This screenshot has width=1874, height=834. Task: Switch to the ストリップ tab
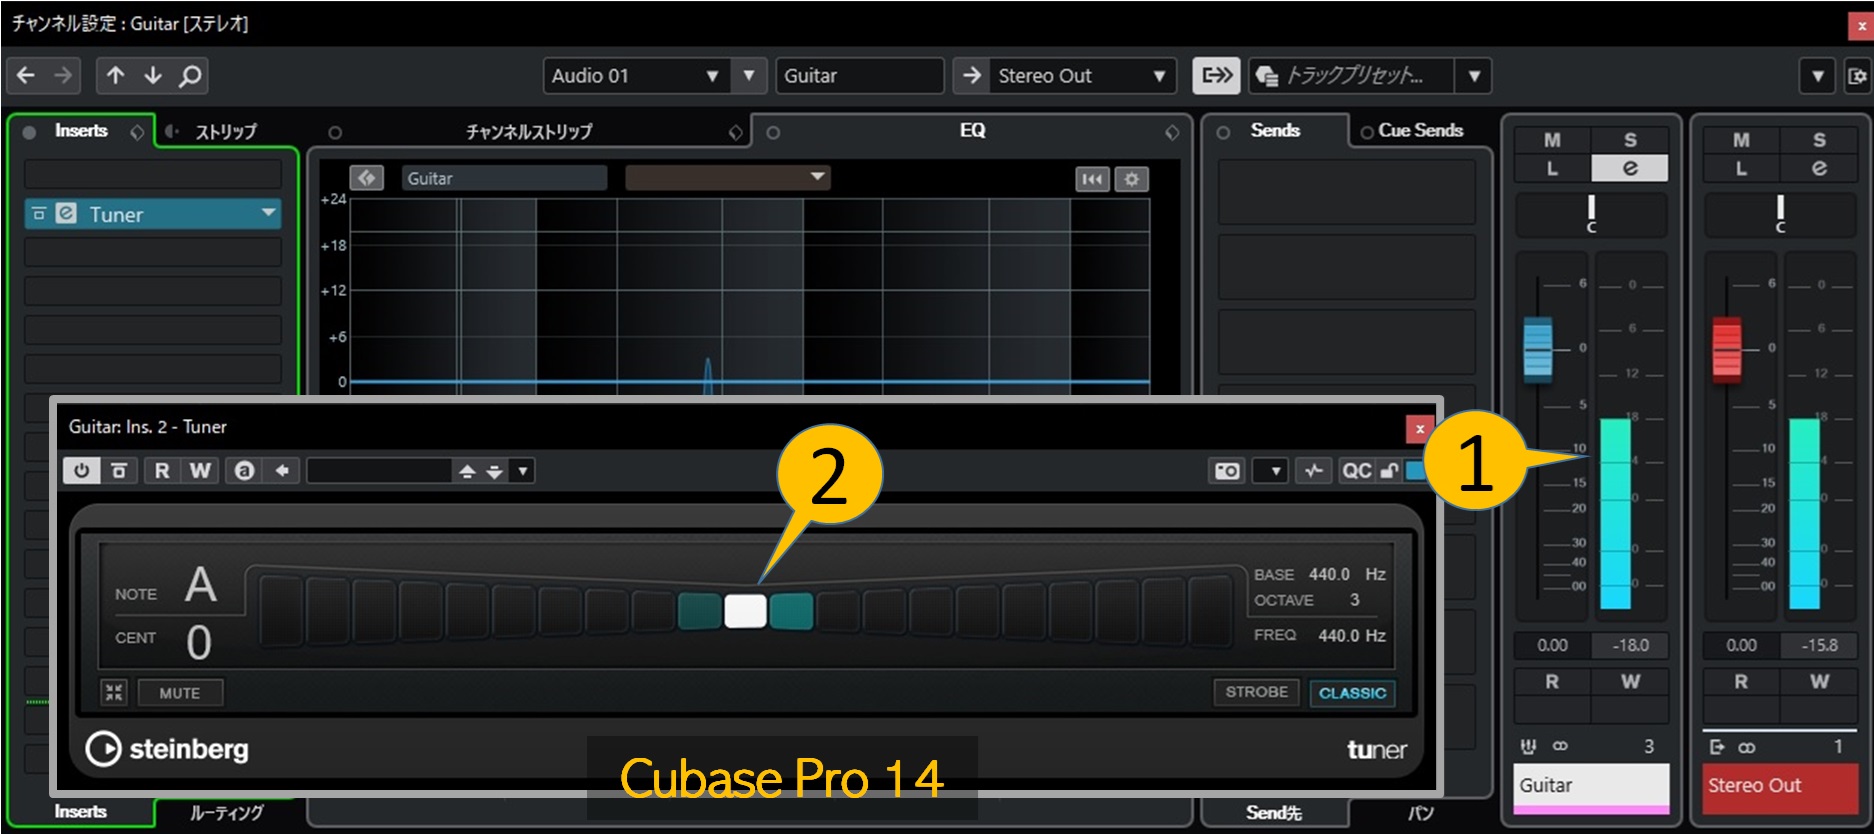tap(225, 131)
